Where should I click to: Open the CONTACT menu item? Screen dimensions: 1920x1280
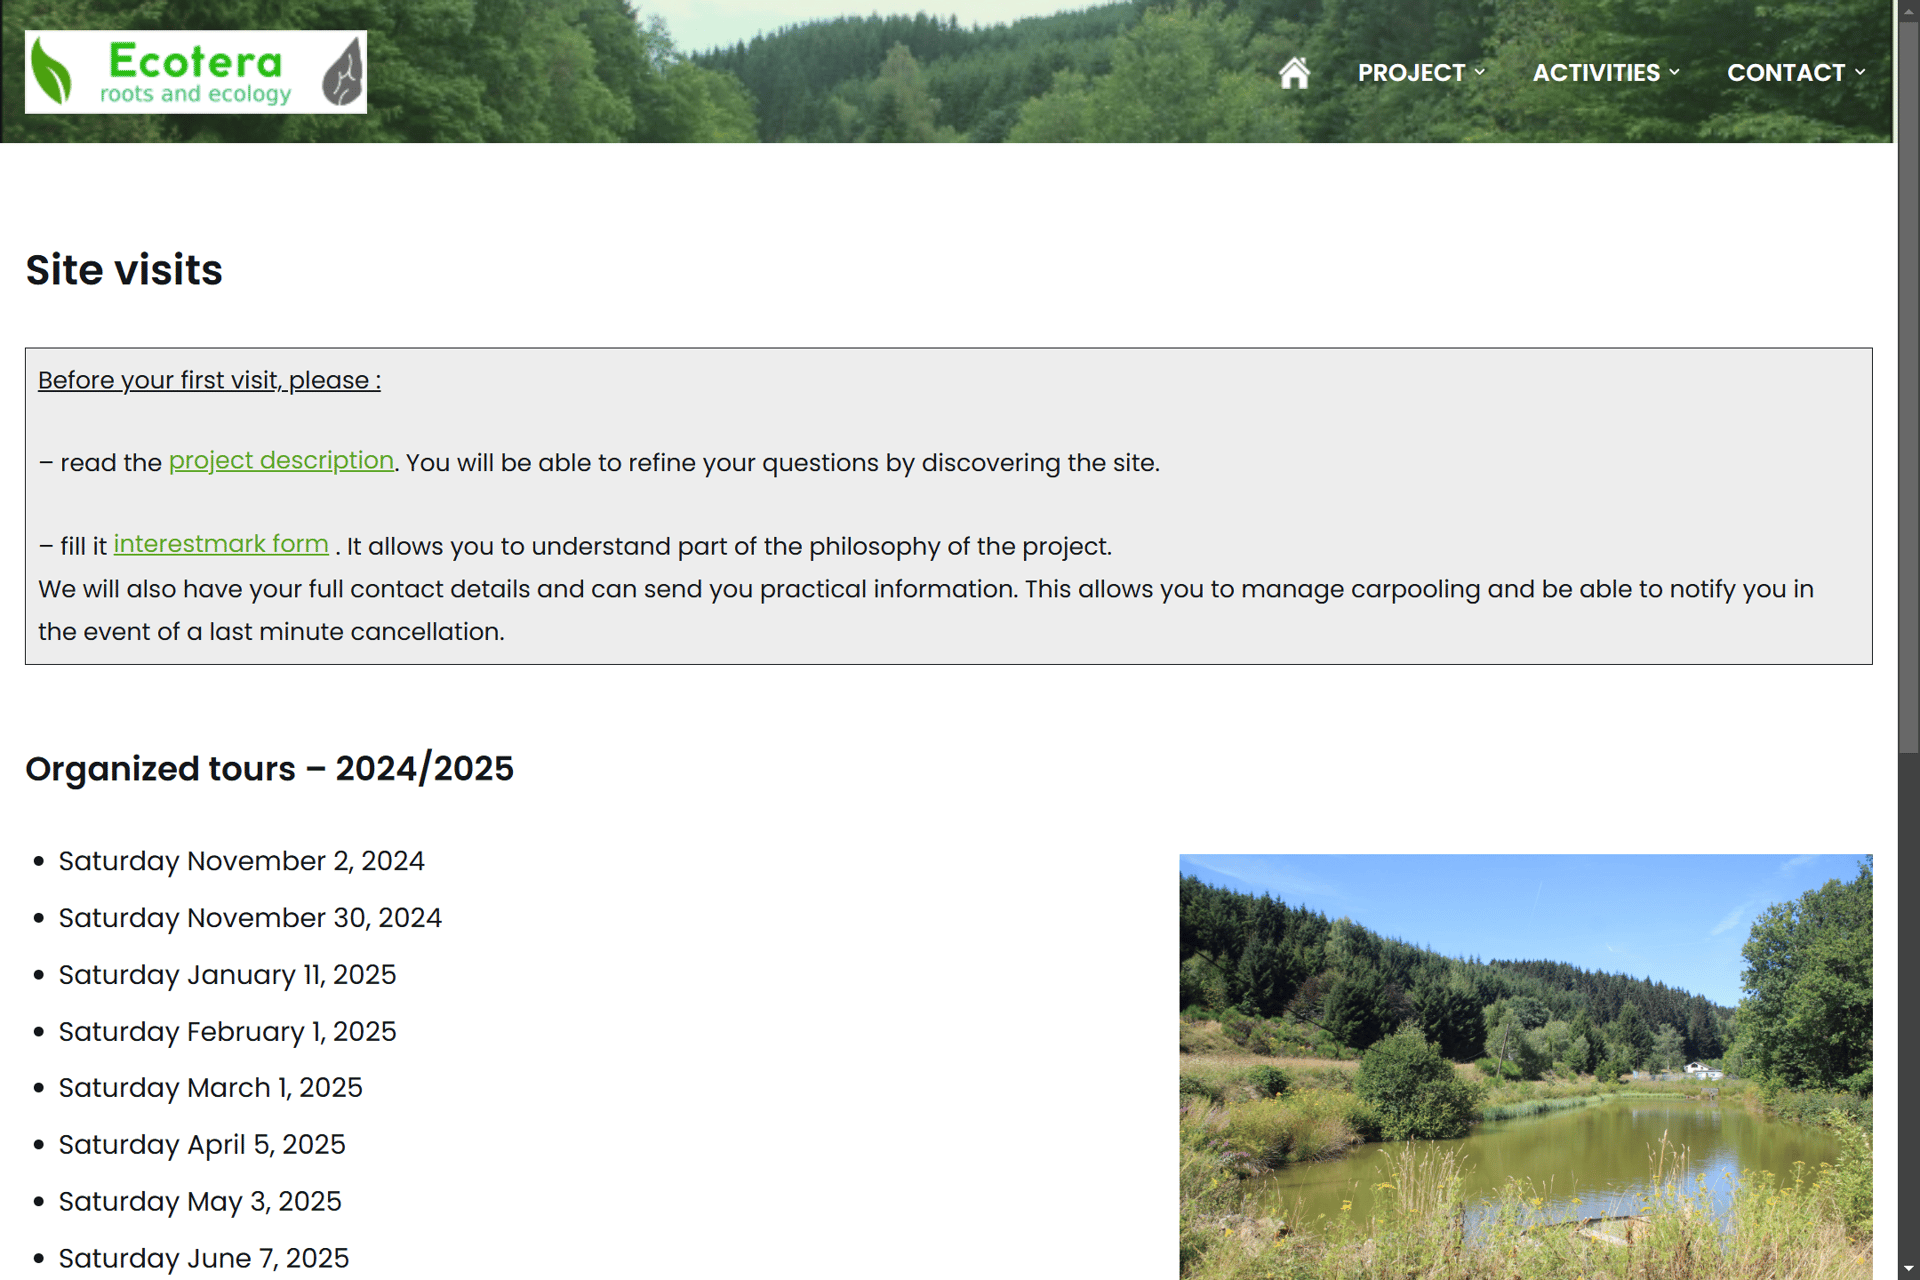click(x=1785, y=73)
